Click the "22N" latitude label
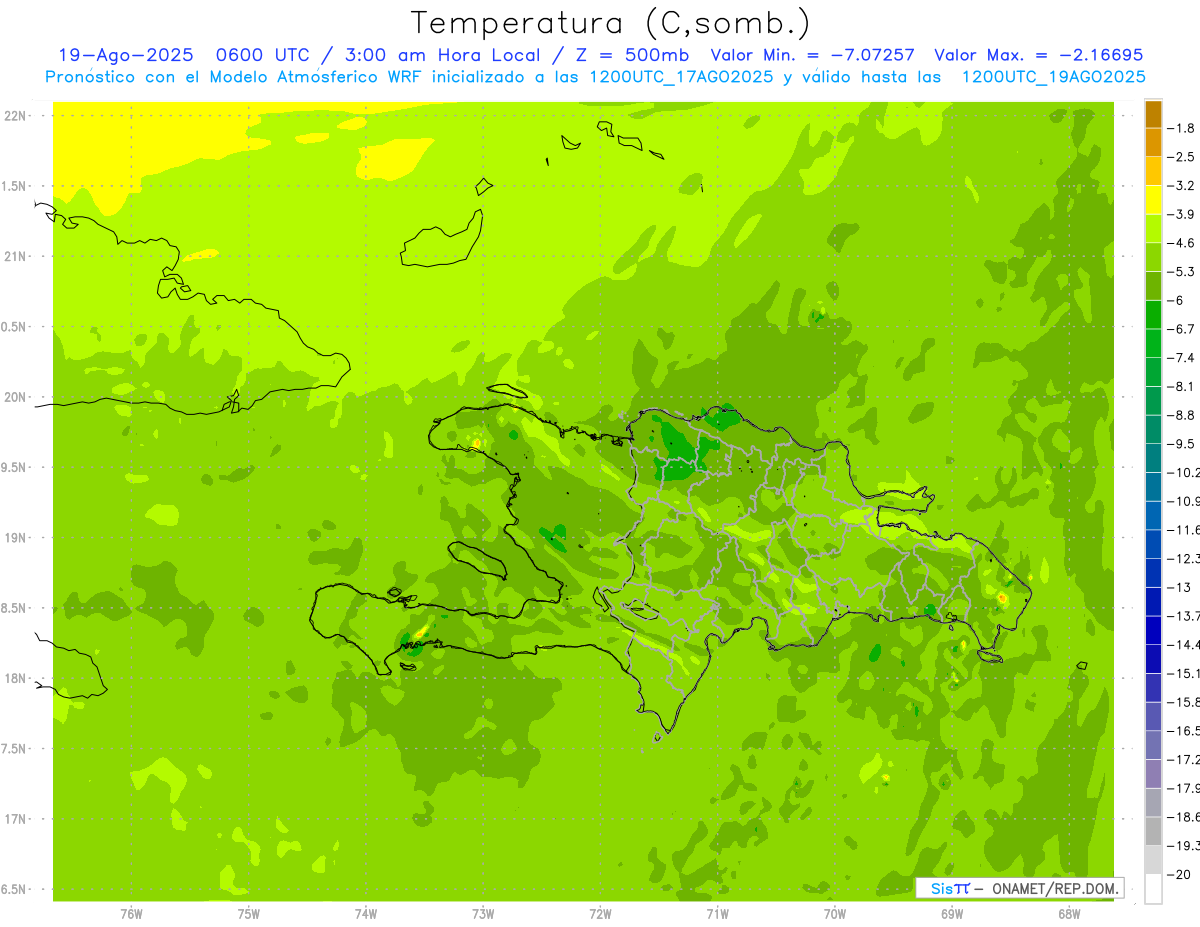 tap(15, 116)
